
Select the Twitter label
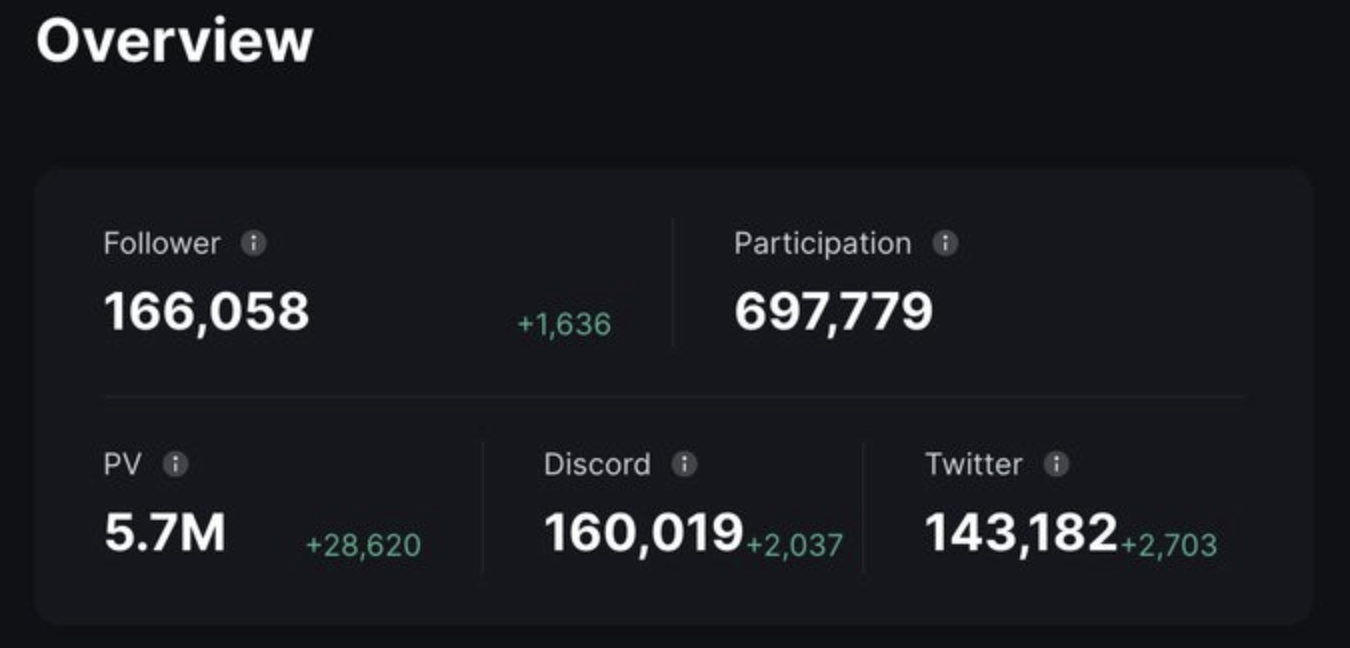(x=973, y=464)
